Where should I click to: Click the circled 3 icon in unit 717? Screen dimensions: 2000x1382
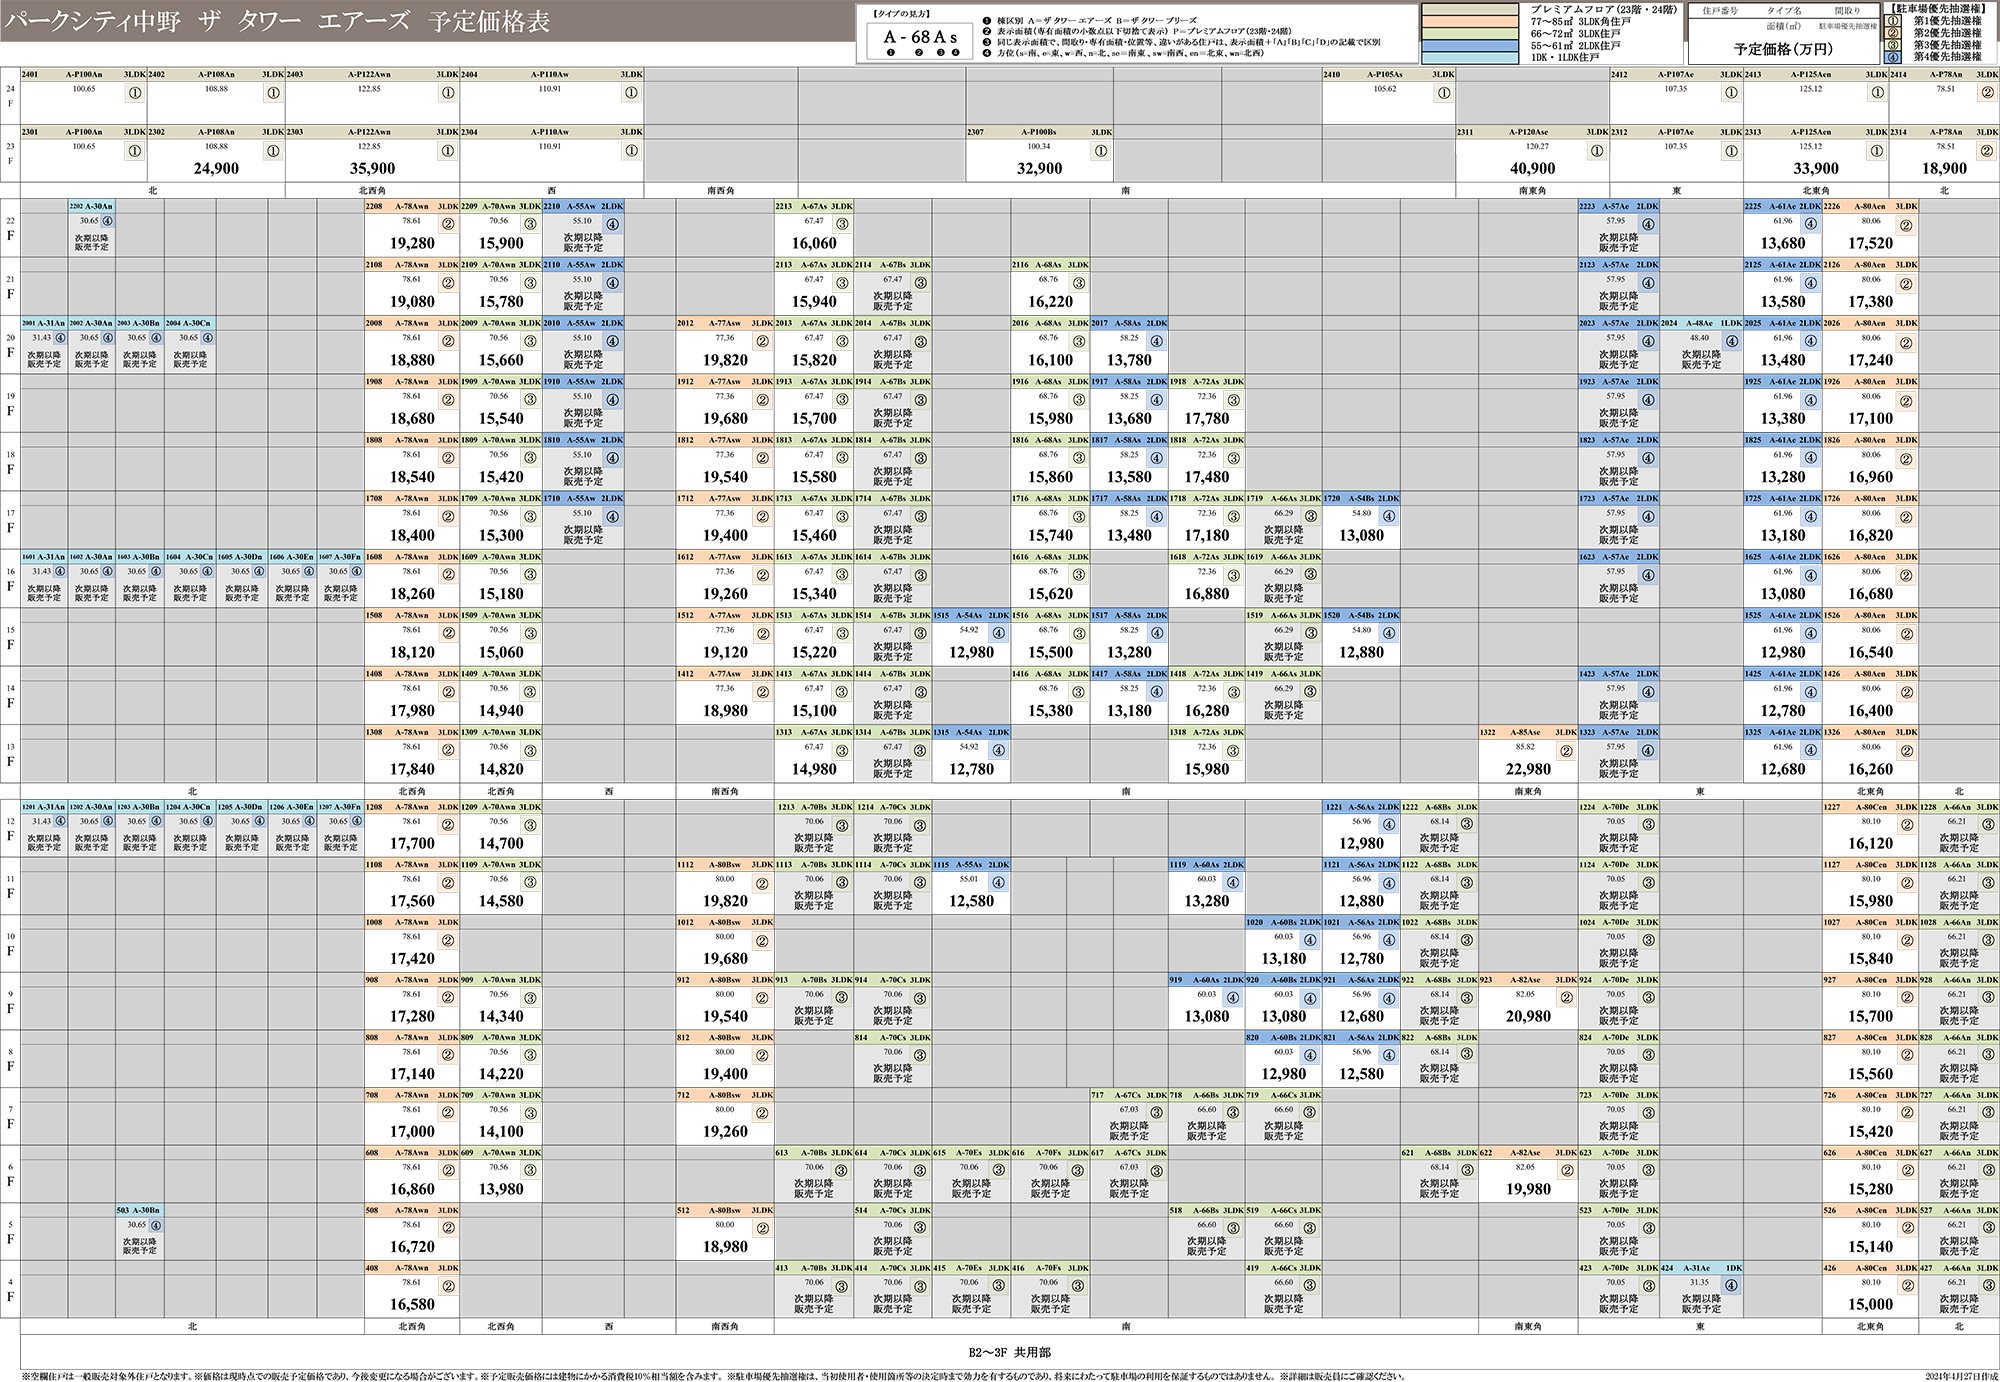coord(1156,1113)
